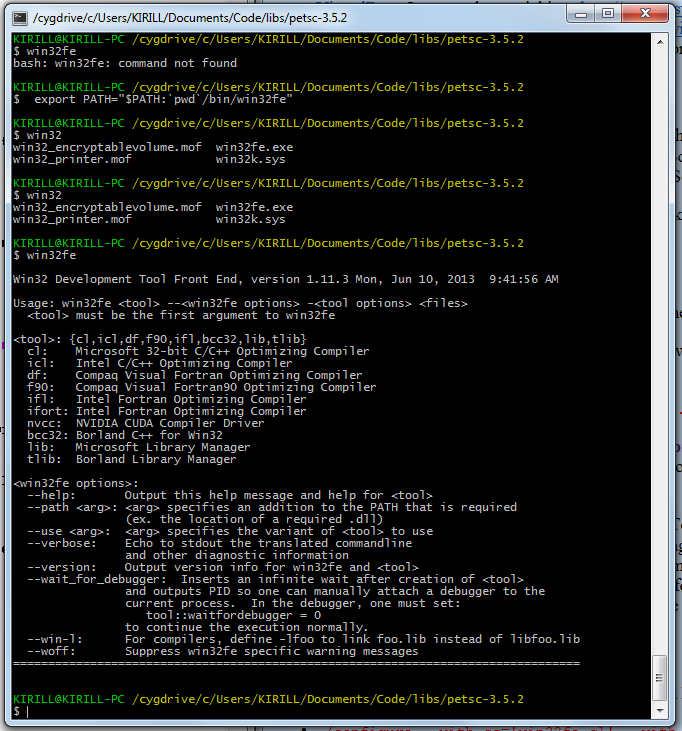Click first 'win32_encryptablevolume.mof' entry
The image size is (682, 731).
107,147
